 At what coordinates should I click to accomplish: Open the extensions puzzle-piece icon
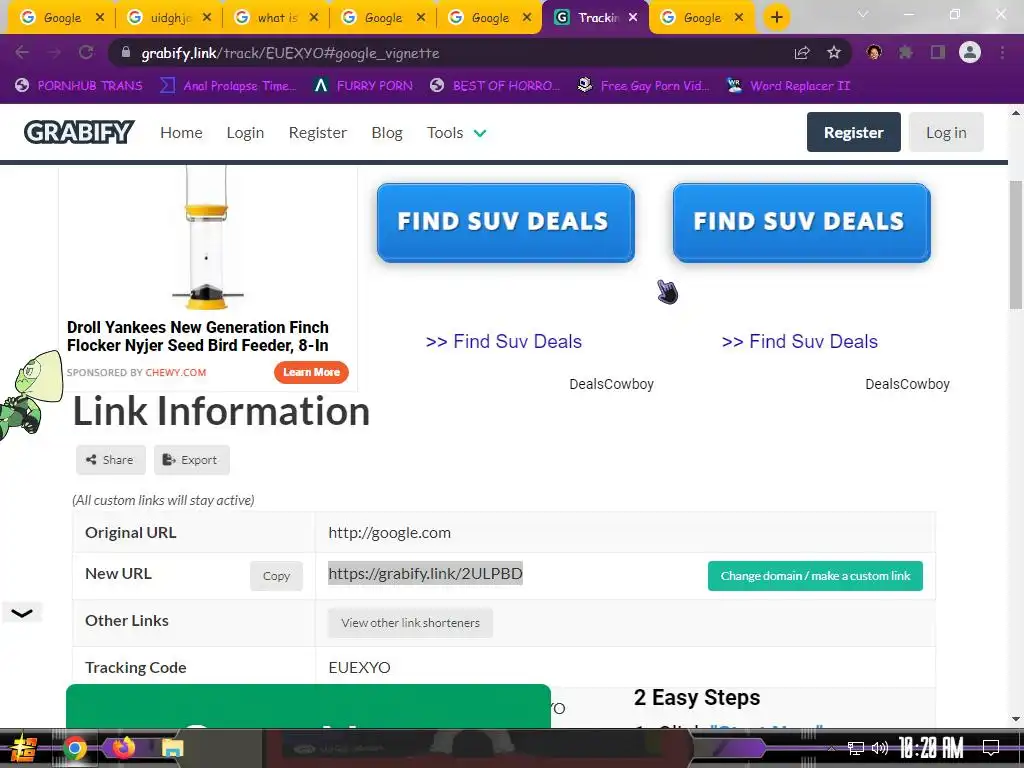coord(905,52)
